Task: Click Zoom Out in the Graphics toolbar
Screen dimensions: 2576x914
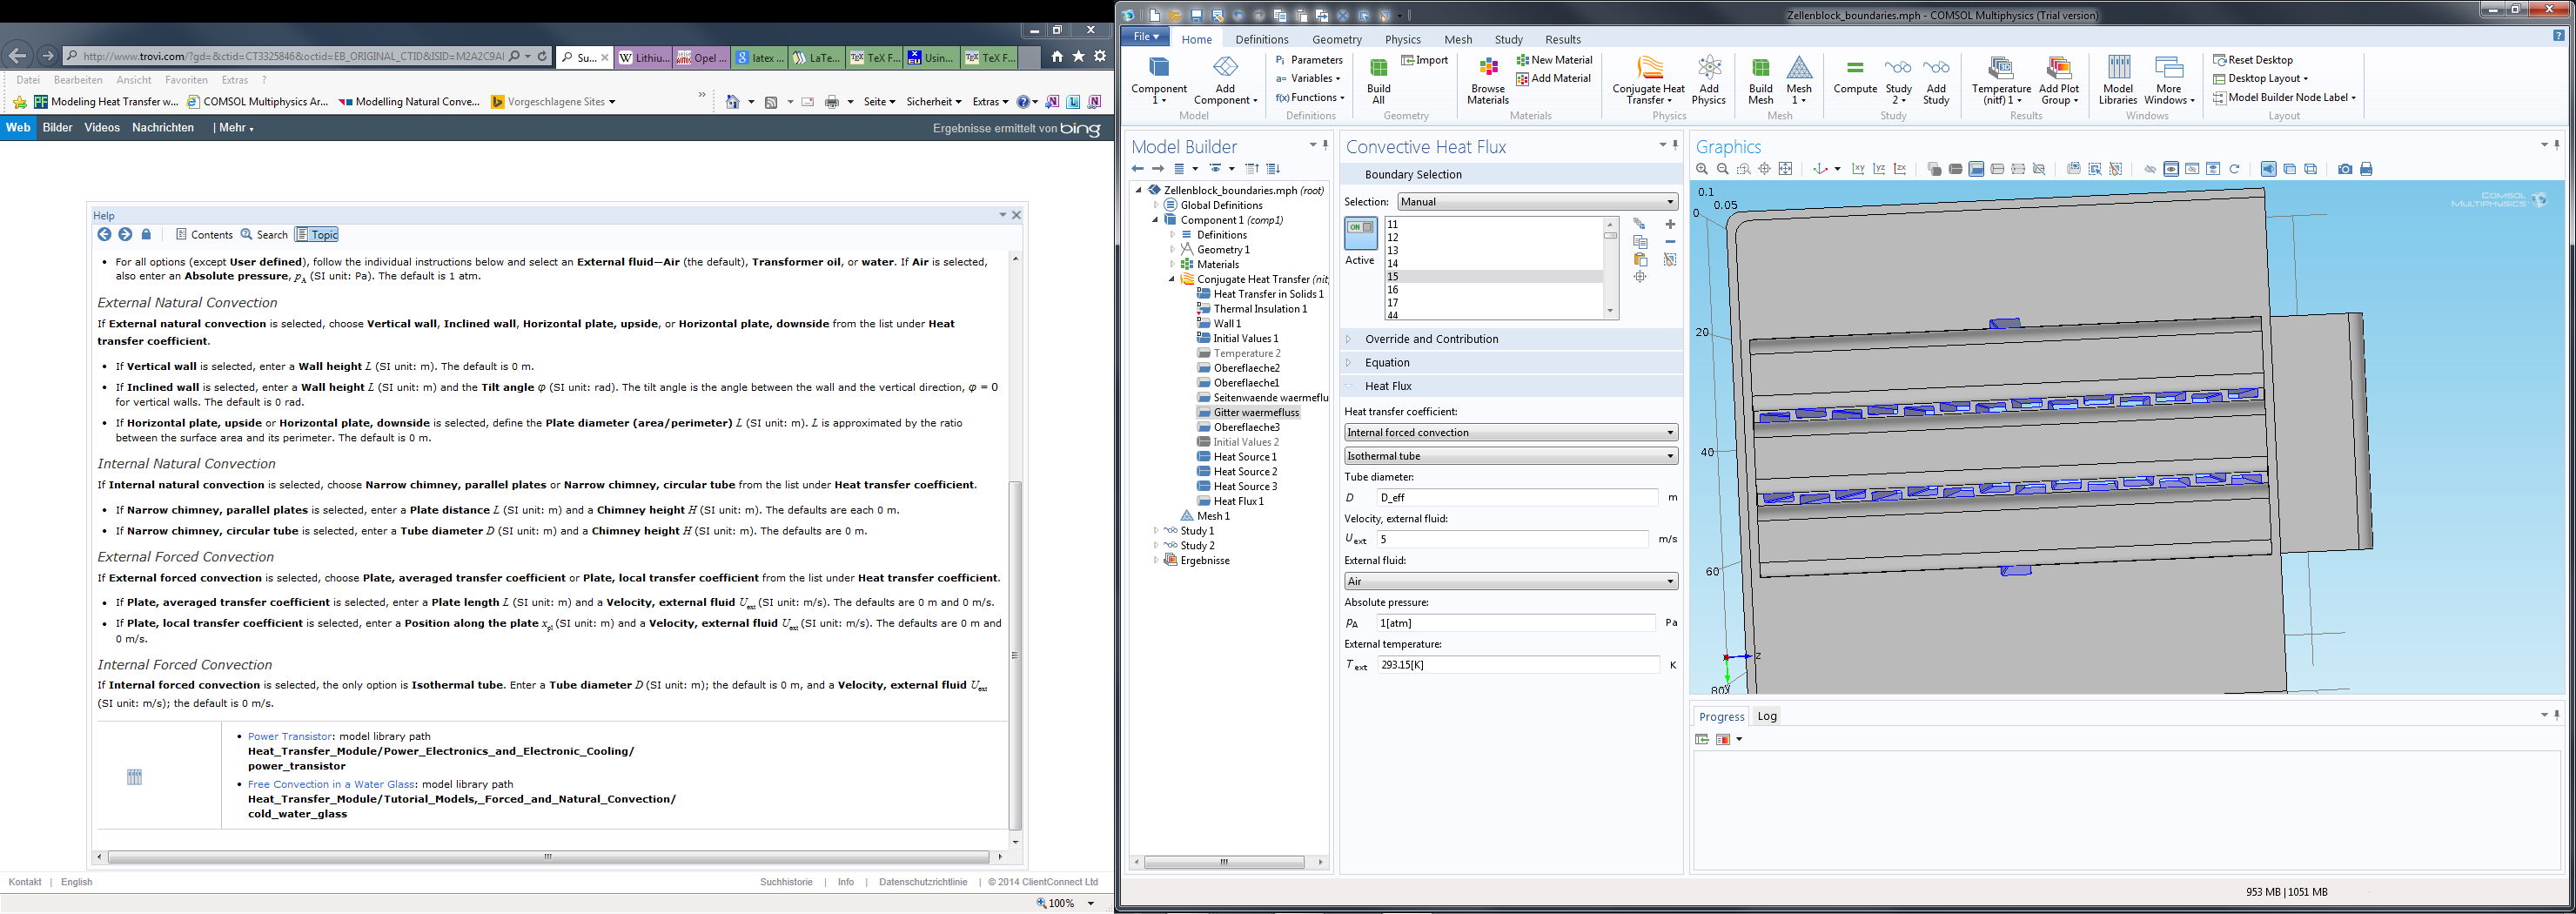Action: (1723, 169)
